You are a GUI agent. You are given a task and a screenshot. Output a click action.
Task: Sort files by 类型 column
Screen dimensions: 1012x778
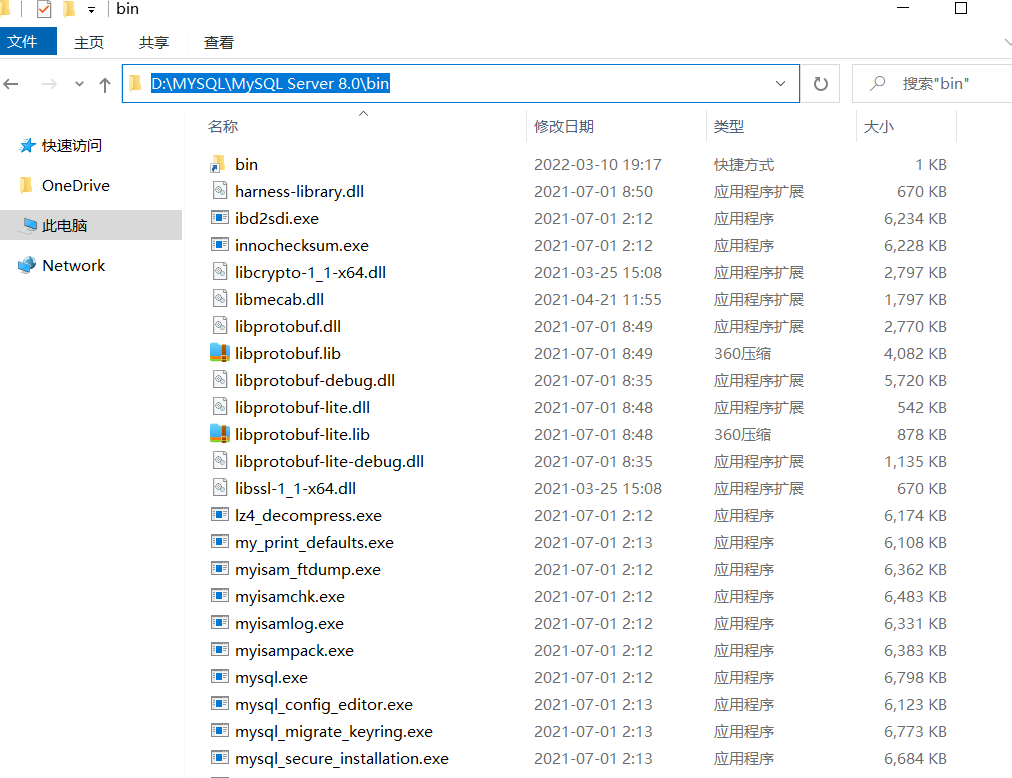pos(729,127)
